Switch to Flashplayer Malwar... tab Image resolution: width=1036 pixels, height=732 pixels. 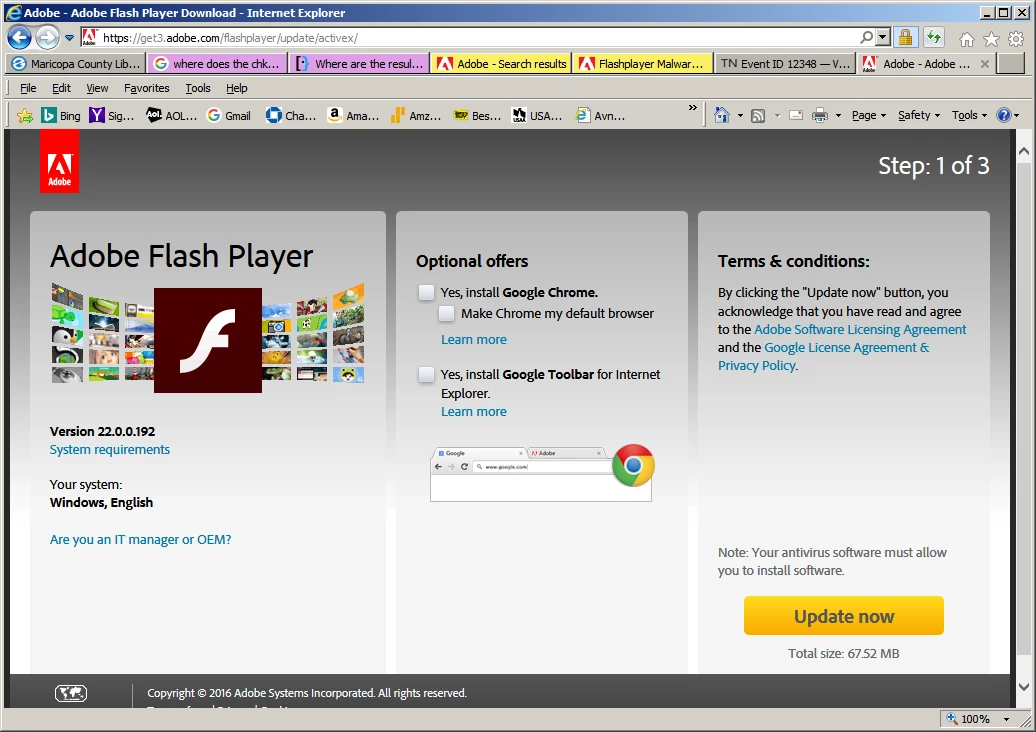(x=643, y=63)
